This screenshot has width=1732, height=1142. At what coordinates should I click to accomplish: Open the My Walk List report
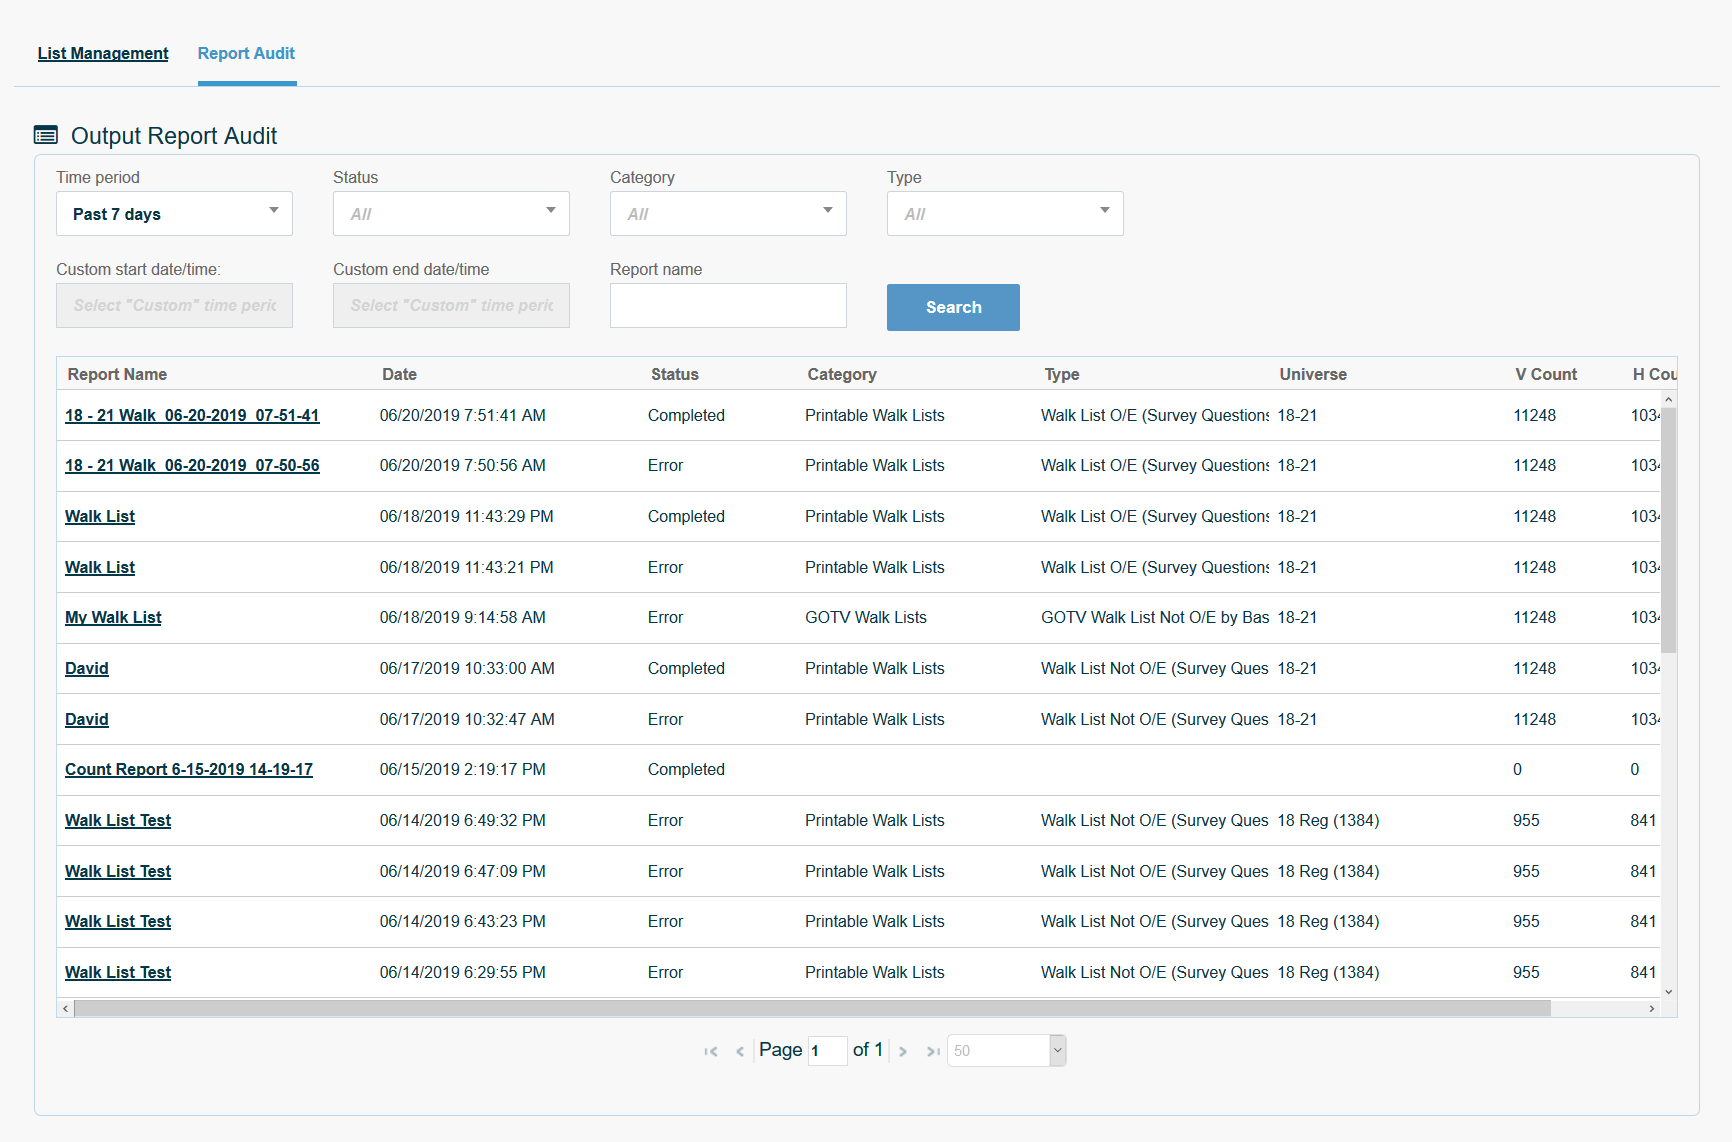112,617
